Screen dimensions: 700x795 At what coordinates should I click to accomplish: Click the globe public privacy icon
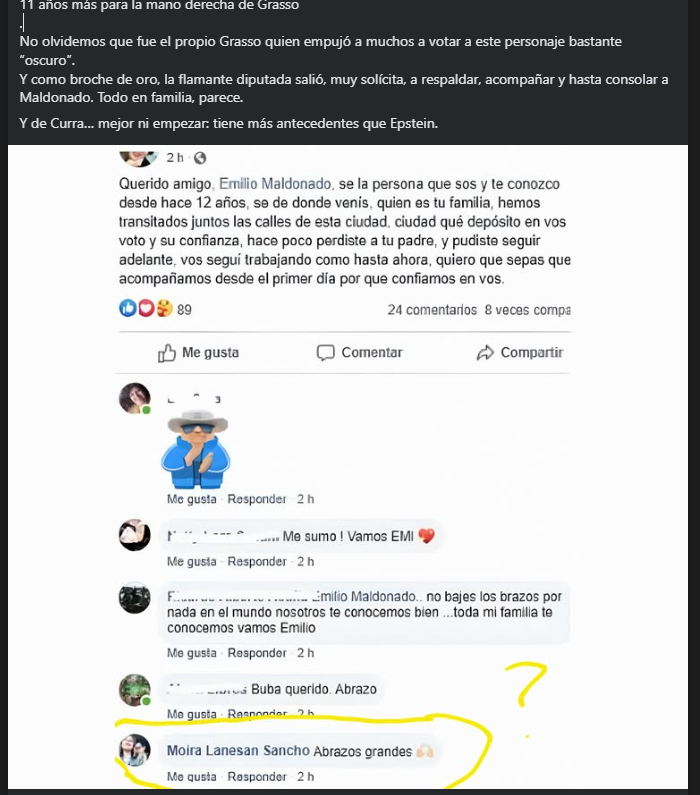(200, 158)
